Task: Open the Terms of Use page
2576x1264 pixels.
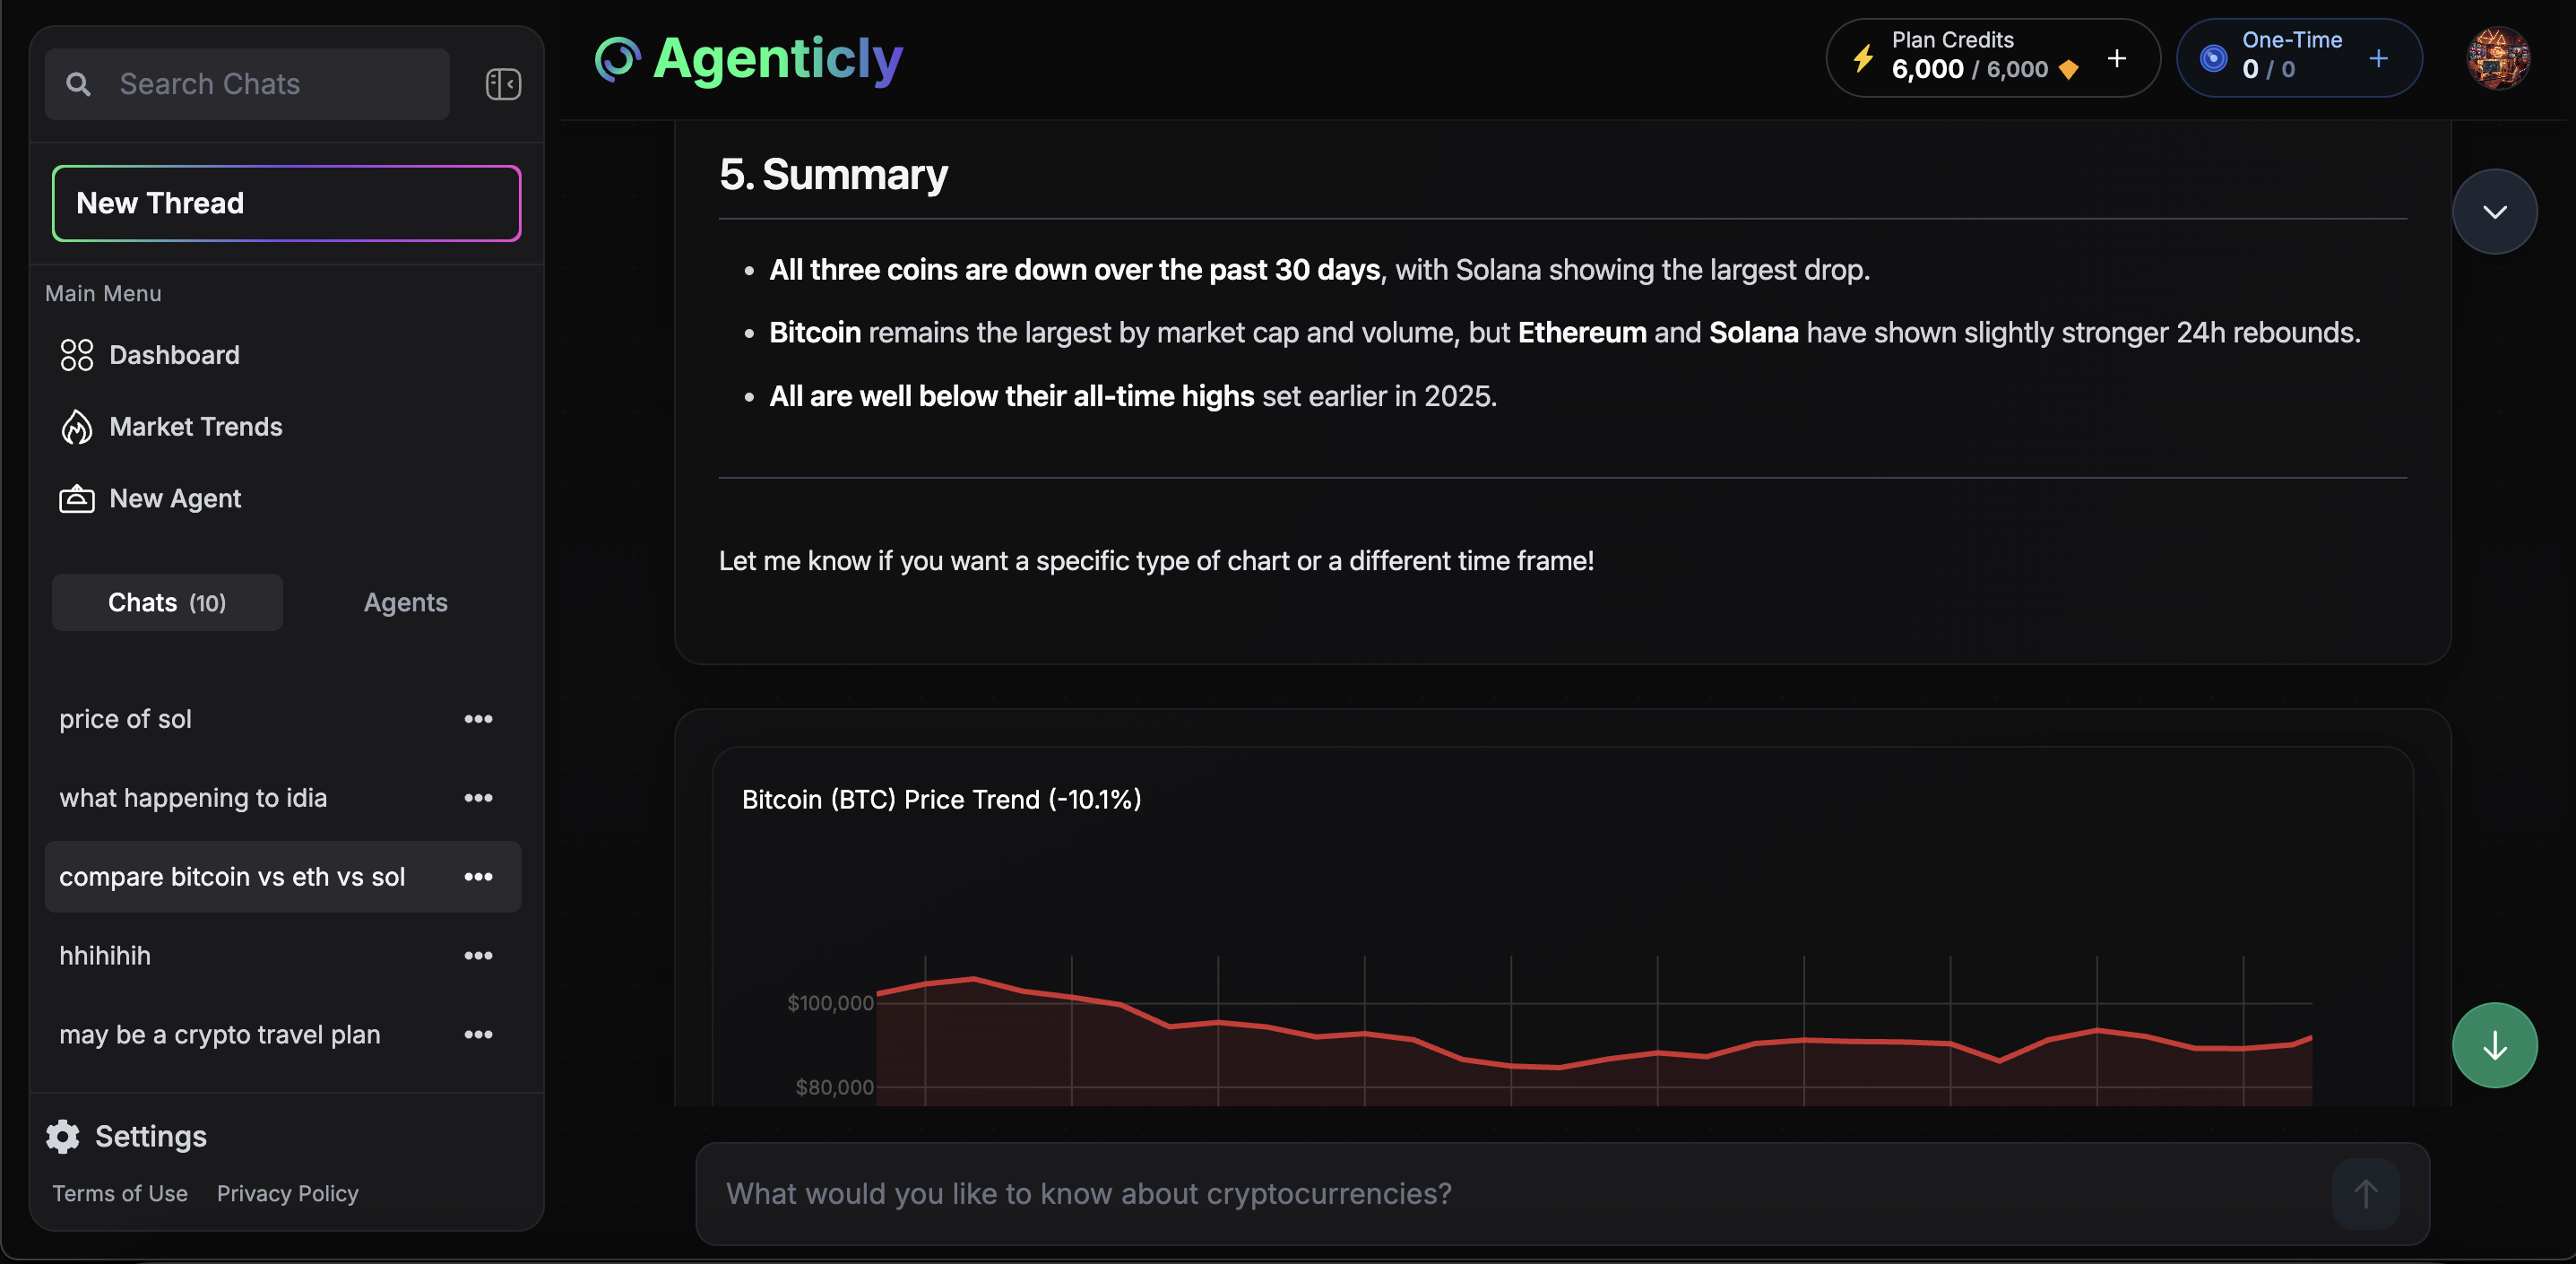Action: click(119, 1193)
